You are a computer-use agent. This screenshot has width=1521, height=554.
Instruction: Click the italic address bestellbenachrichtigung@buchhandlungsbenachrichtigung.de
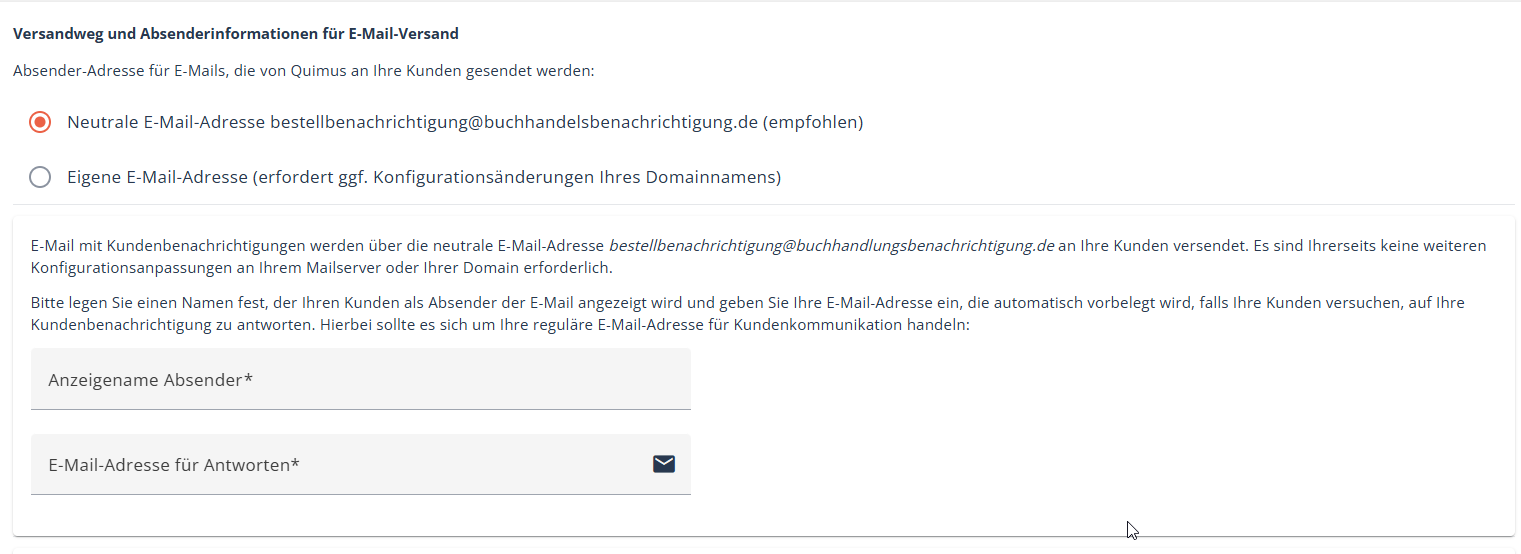(x=831, y=245)
